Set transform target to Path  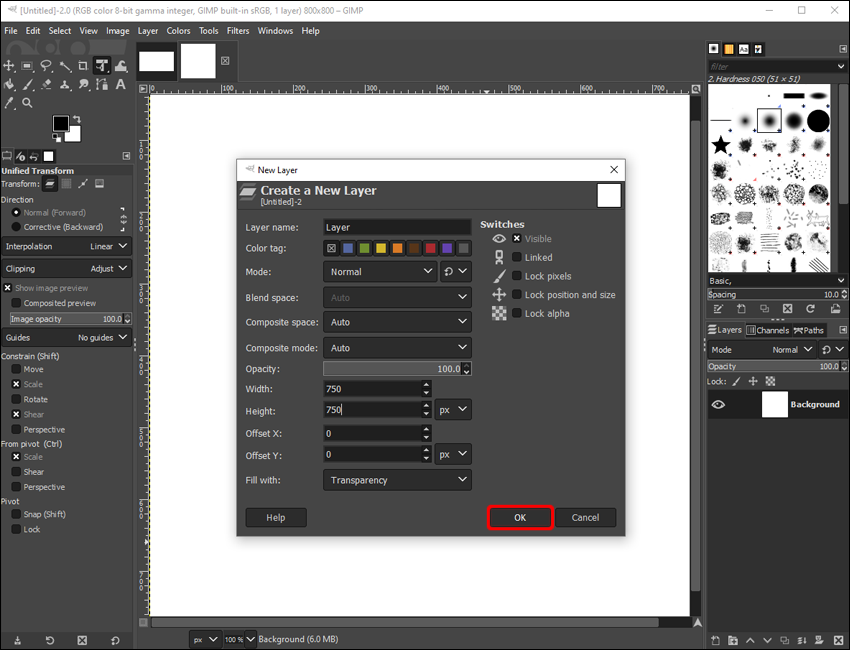(83, 184)
